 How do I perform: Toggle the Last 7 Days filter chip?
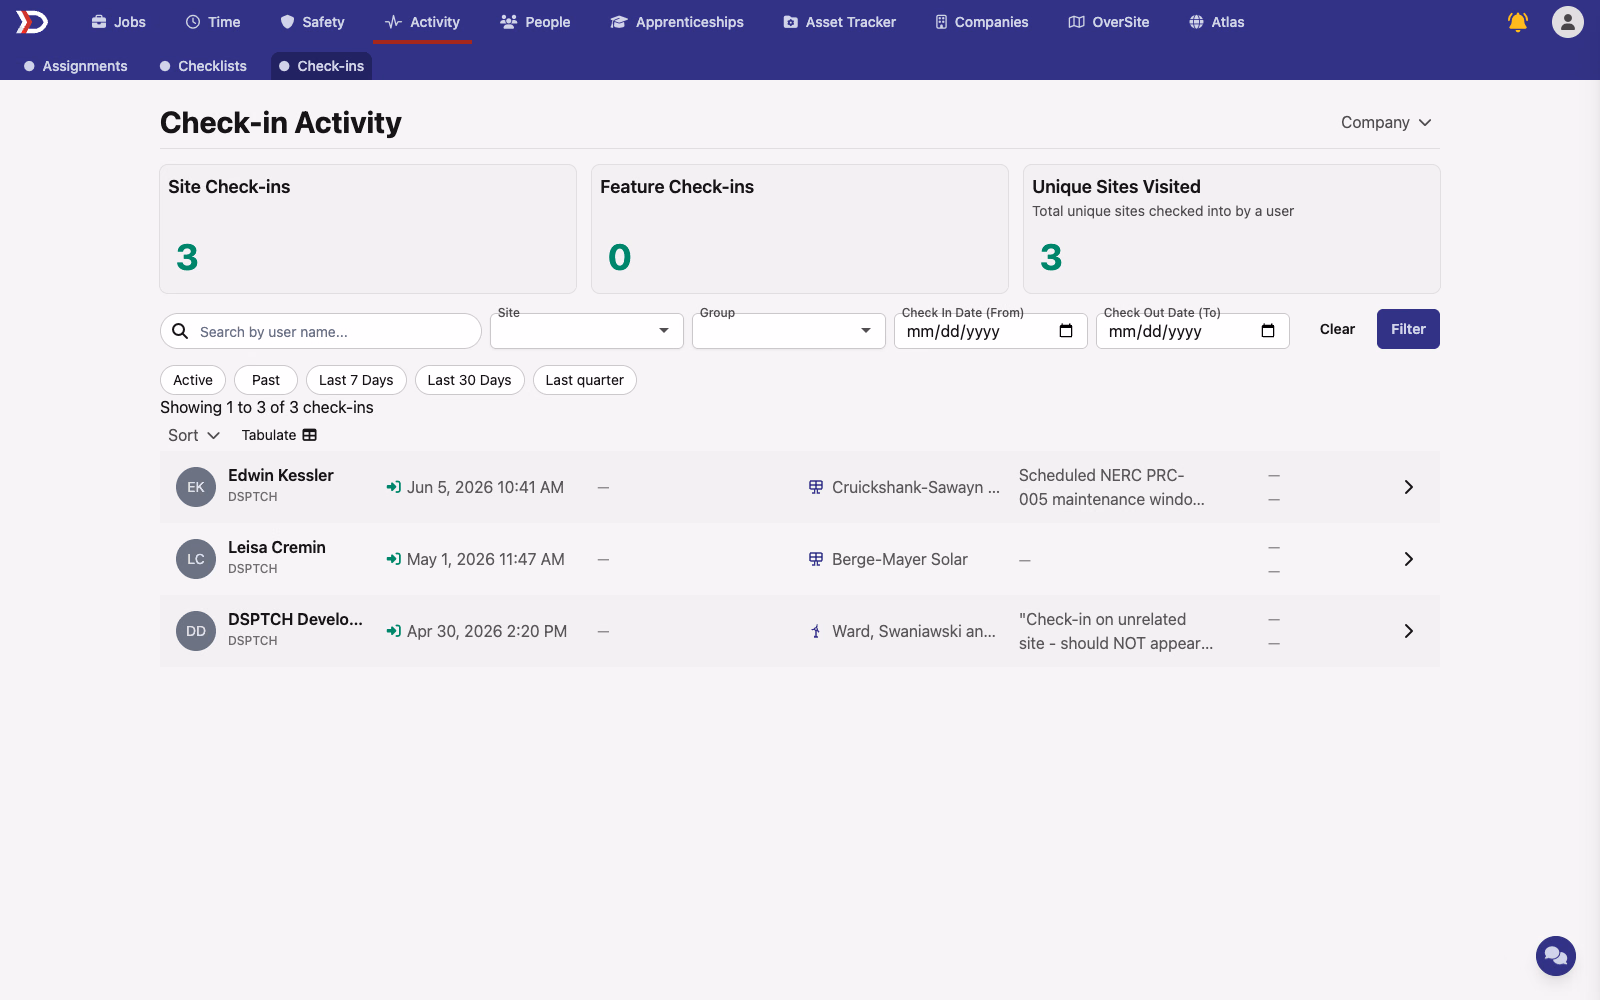pos(356,380)
